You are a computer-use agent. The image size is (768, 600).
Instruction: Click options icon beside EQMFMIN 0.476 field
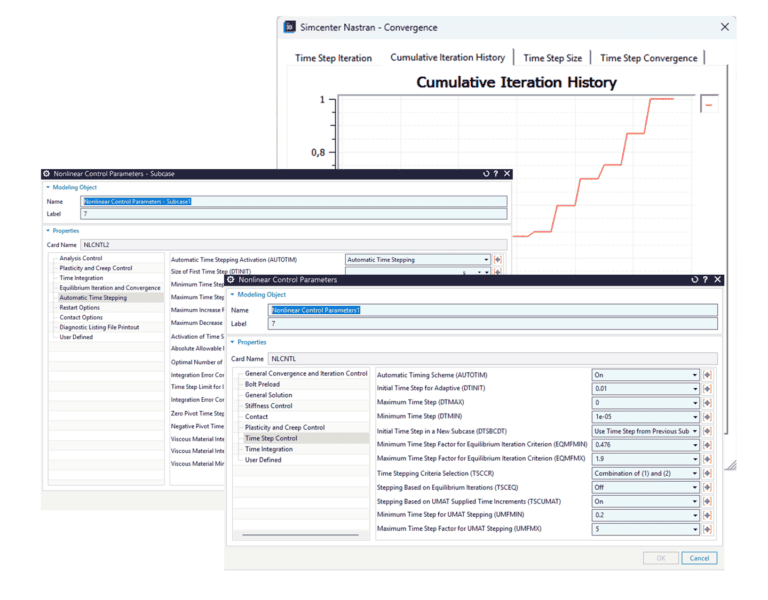click(707, 445)
